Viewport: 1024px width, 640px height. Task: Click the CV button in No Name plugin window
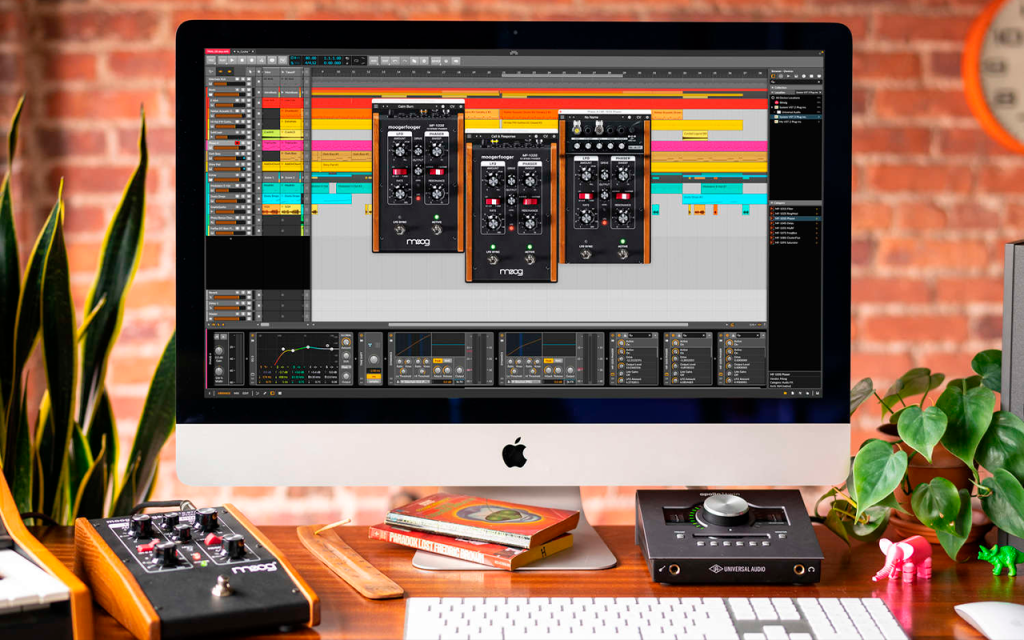(x=639, y=118)
